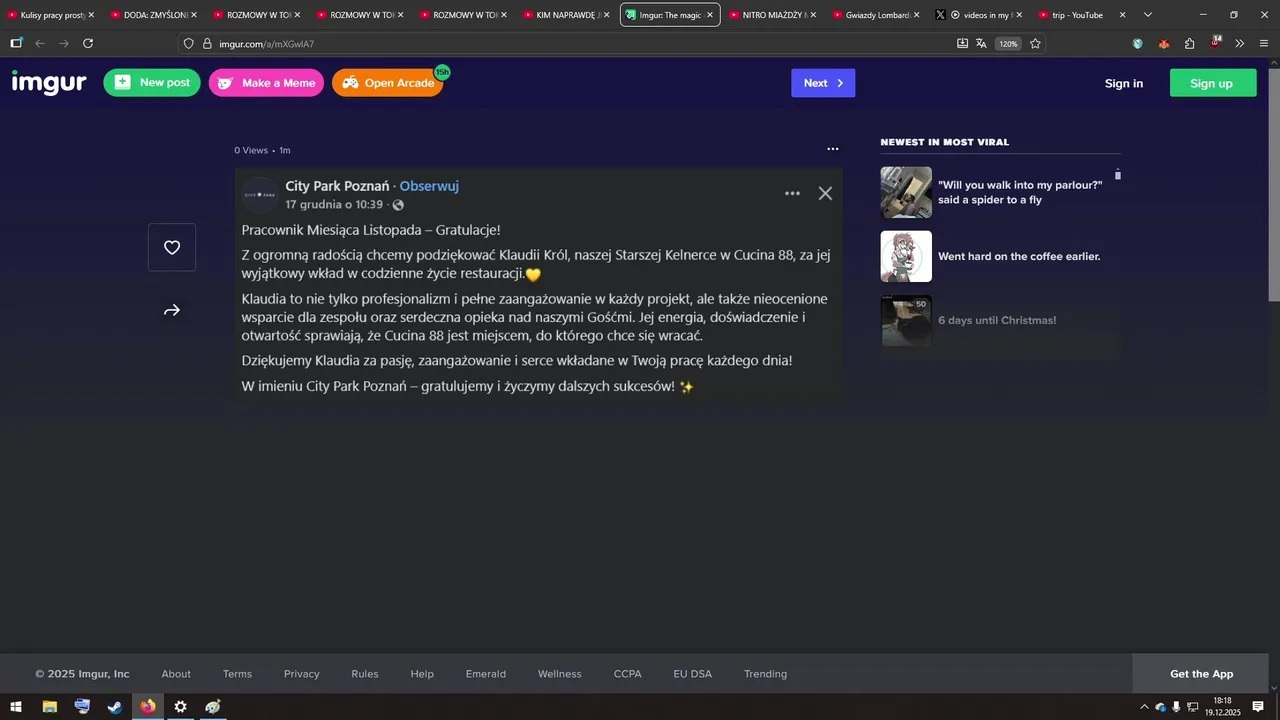This screenshot has width=1280, height=720.
Task: Open the post options three-dot menu above image
Action: click(833, 149)
